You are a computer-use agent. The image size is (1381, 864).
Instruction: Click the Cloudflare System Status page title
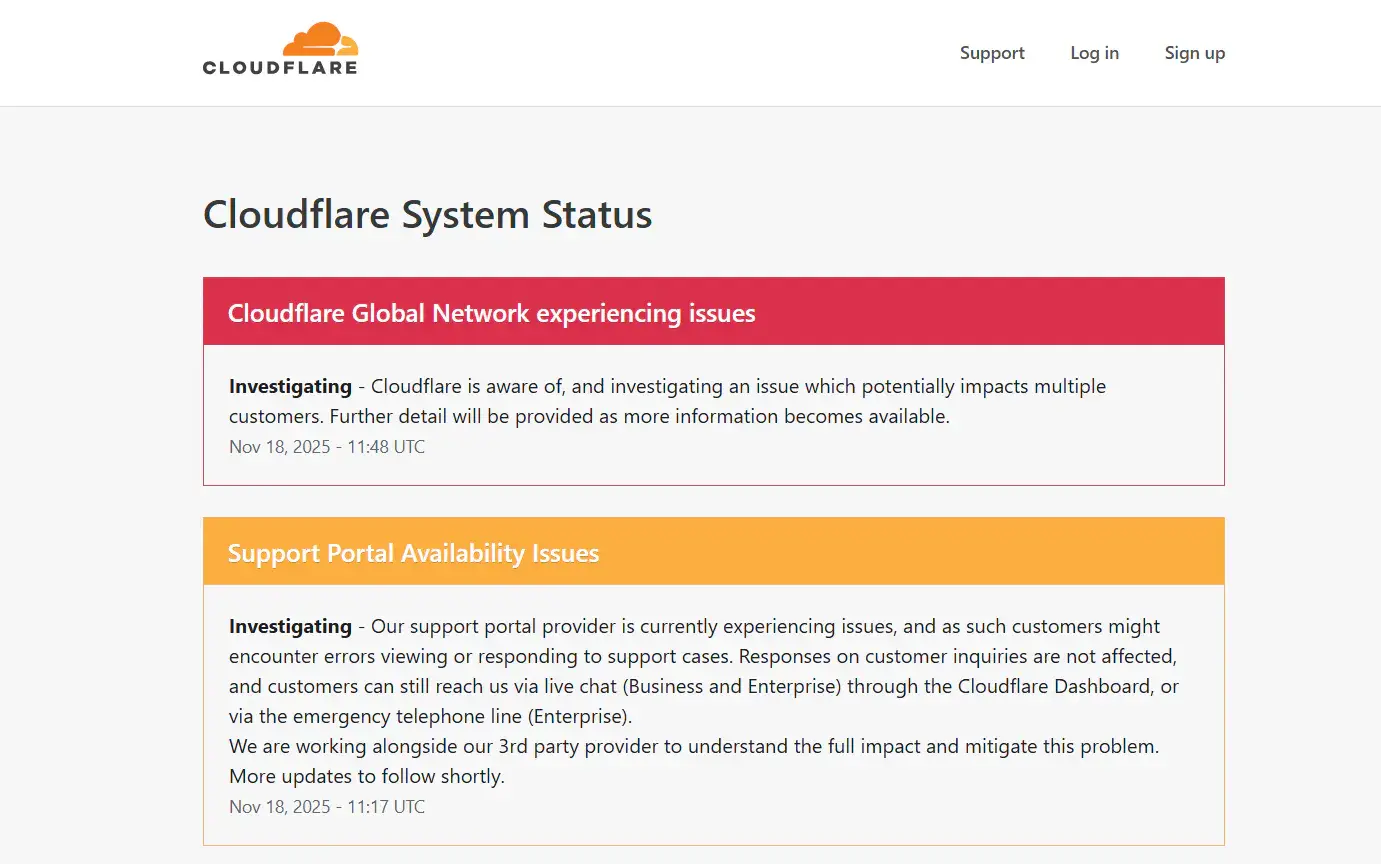(427, 214)
